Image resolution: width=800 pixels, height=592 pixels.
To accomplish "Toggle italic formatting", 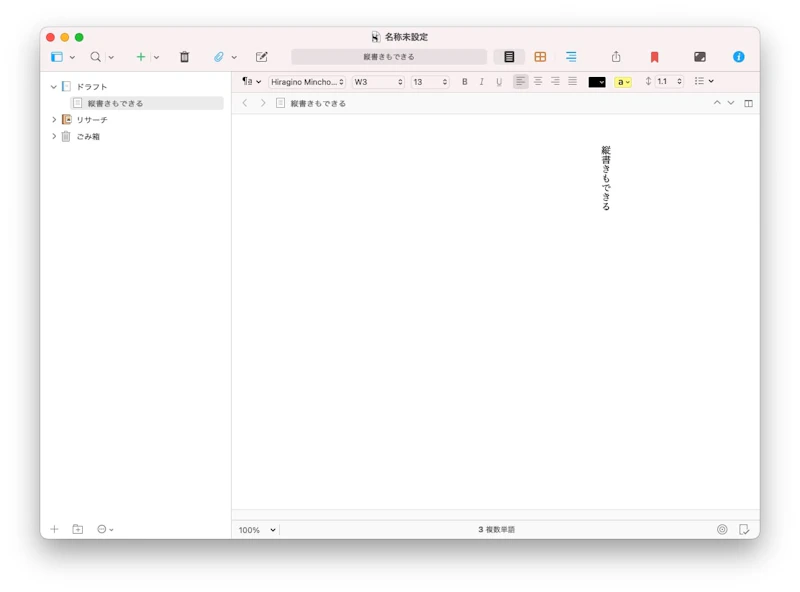I will [481, 82].
